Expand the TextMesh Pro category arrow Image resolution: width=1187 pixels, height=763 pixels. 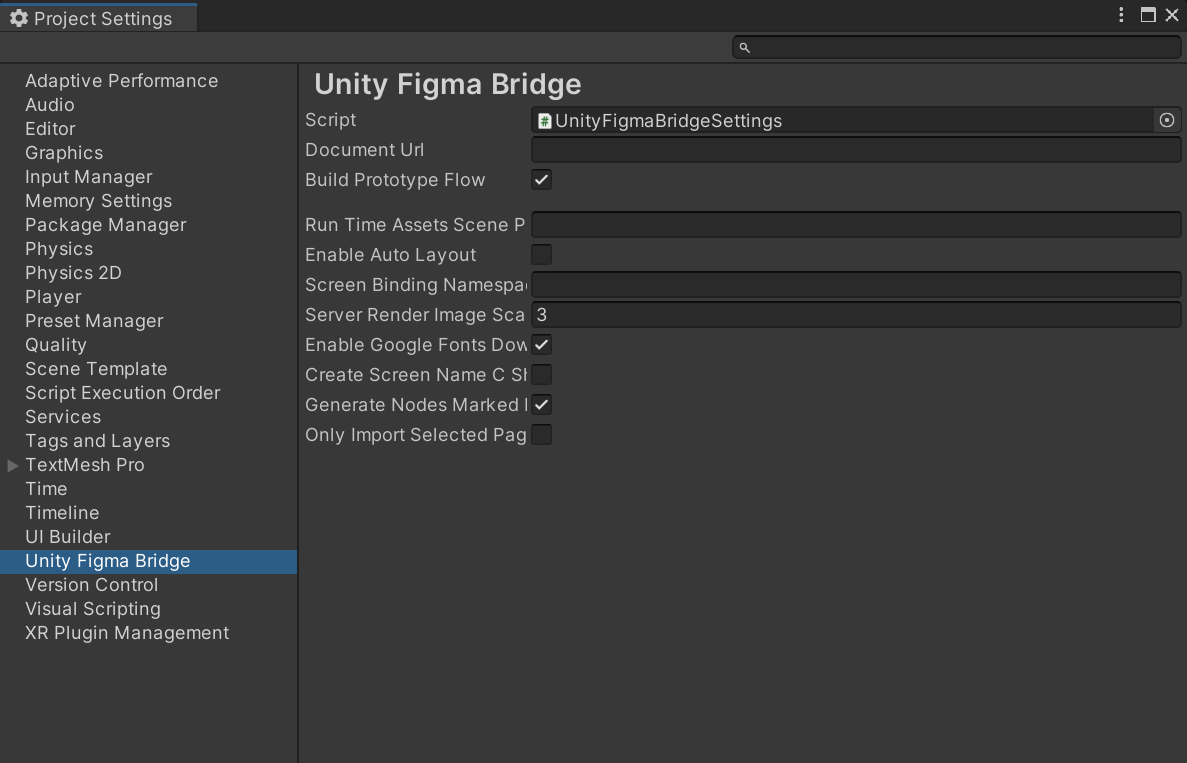coord(12,466)
